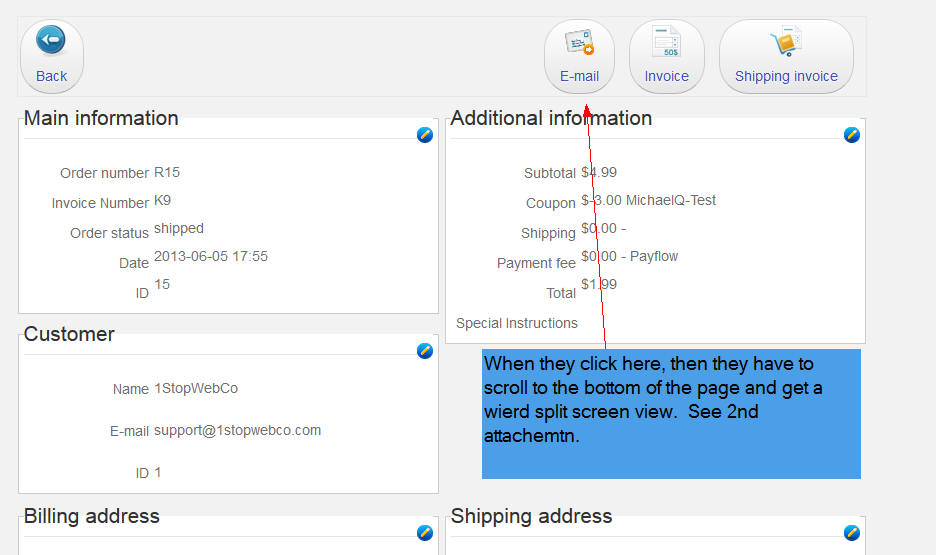Click customer email support@1stopwebco.com
This screenshot has height=555, width=936.
tap(237, 431)
